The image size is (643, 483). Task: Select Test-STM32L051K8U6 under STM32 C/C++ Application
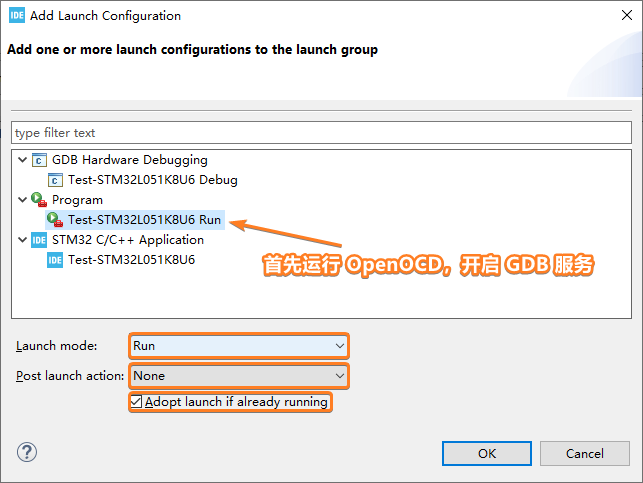coord(131,260)
